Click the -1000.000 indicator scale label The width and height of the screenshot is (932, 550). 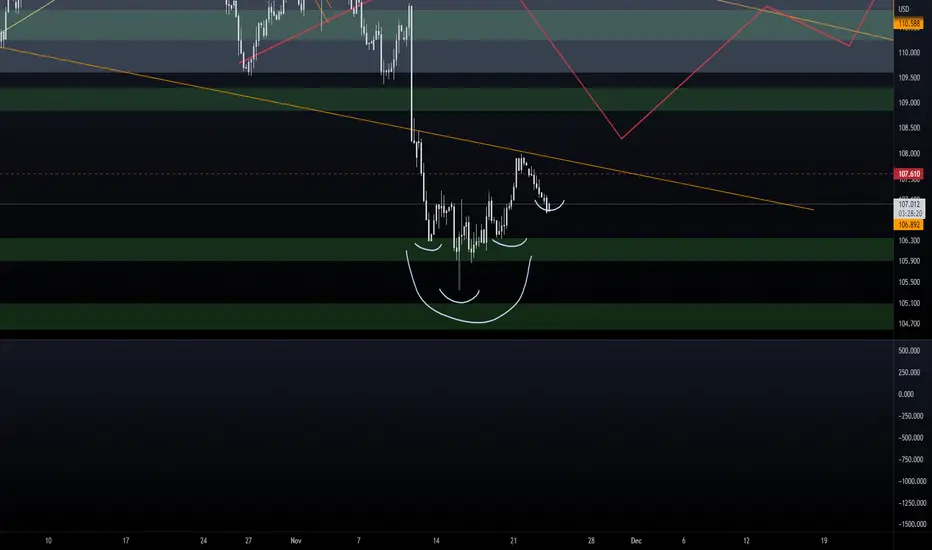coord(912,481)
